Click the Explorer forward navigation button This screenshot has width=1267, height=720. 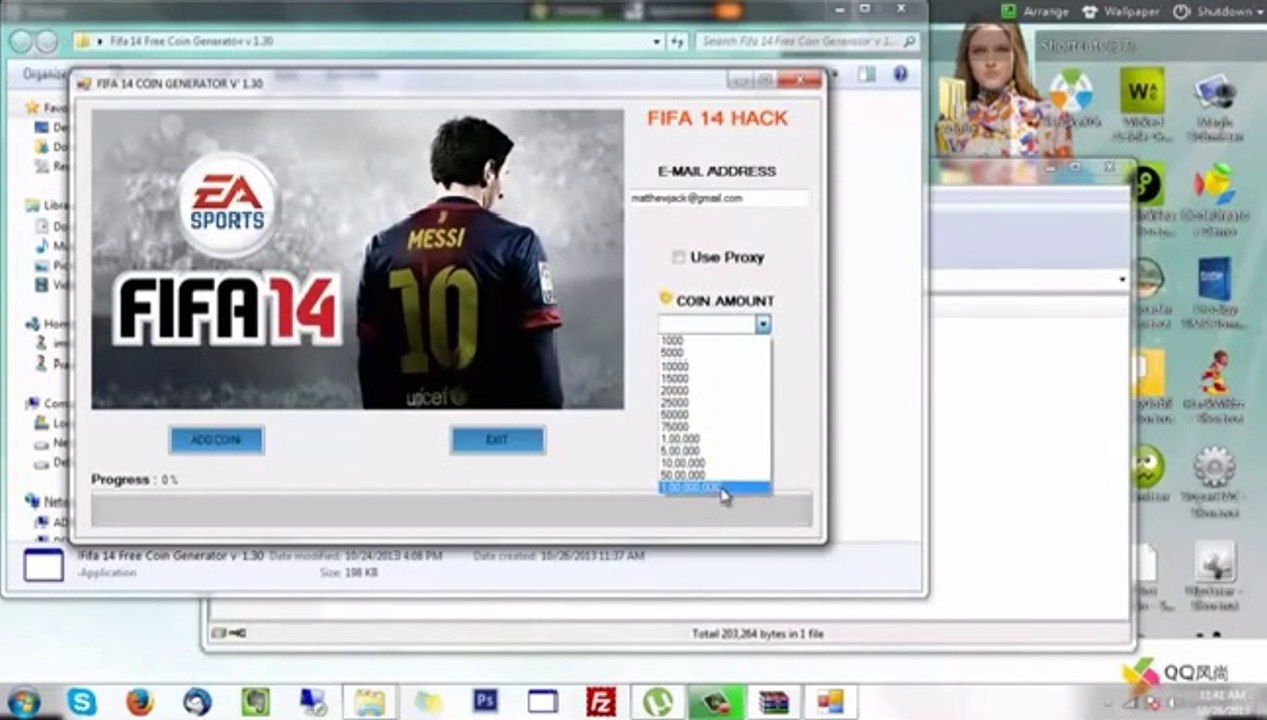(47, 41)
